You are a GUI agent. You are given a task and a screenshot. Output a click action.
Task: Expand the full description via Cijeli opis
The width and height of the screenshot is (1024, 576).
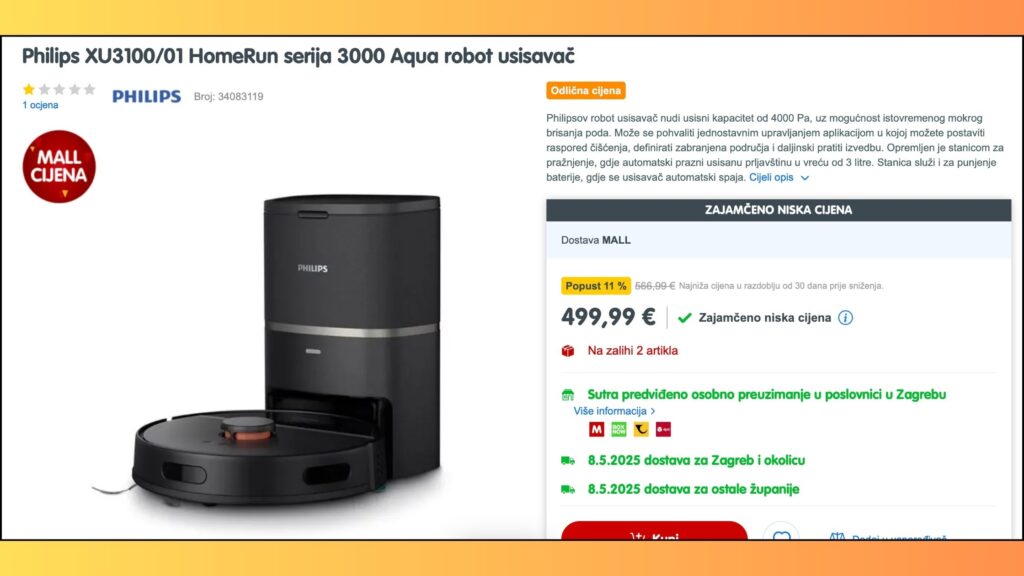coord(771,178)
